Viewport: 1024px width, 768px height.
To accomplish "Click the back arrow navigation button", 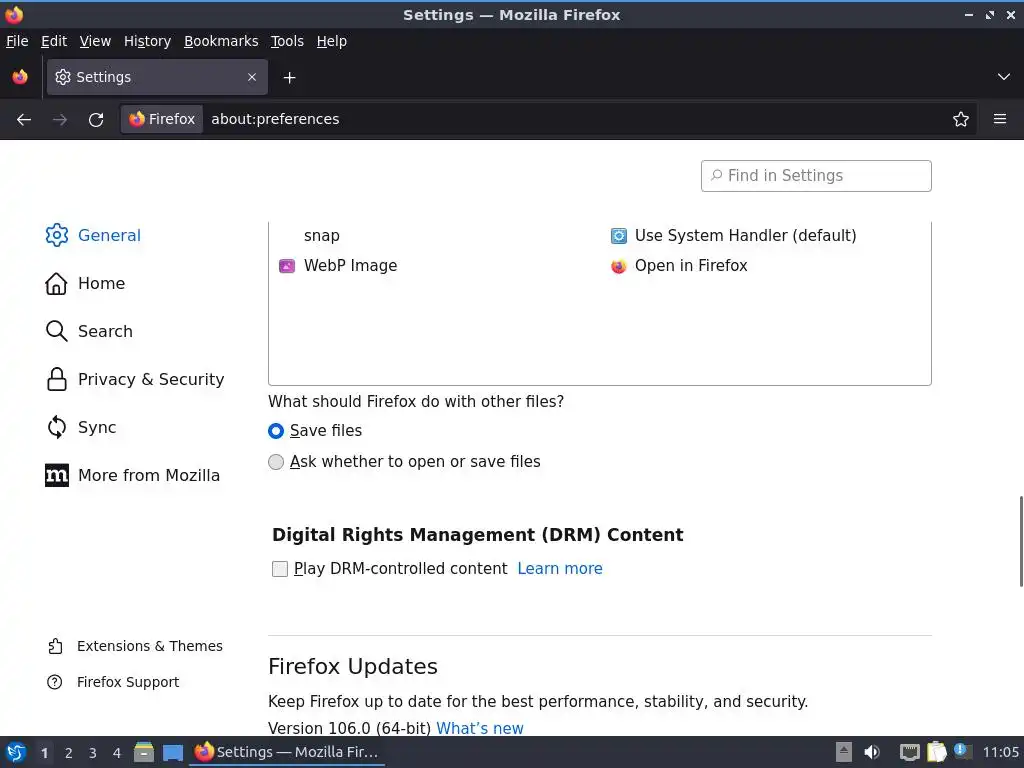I will (x=24, y=119).
